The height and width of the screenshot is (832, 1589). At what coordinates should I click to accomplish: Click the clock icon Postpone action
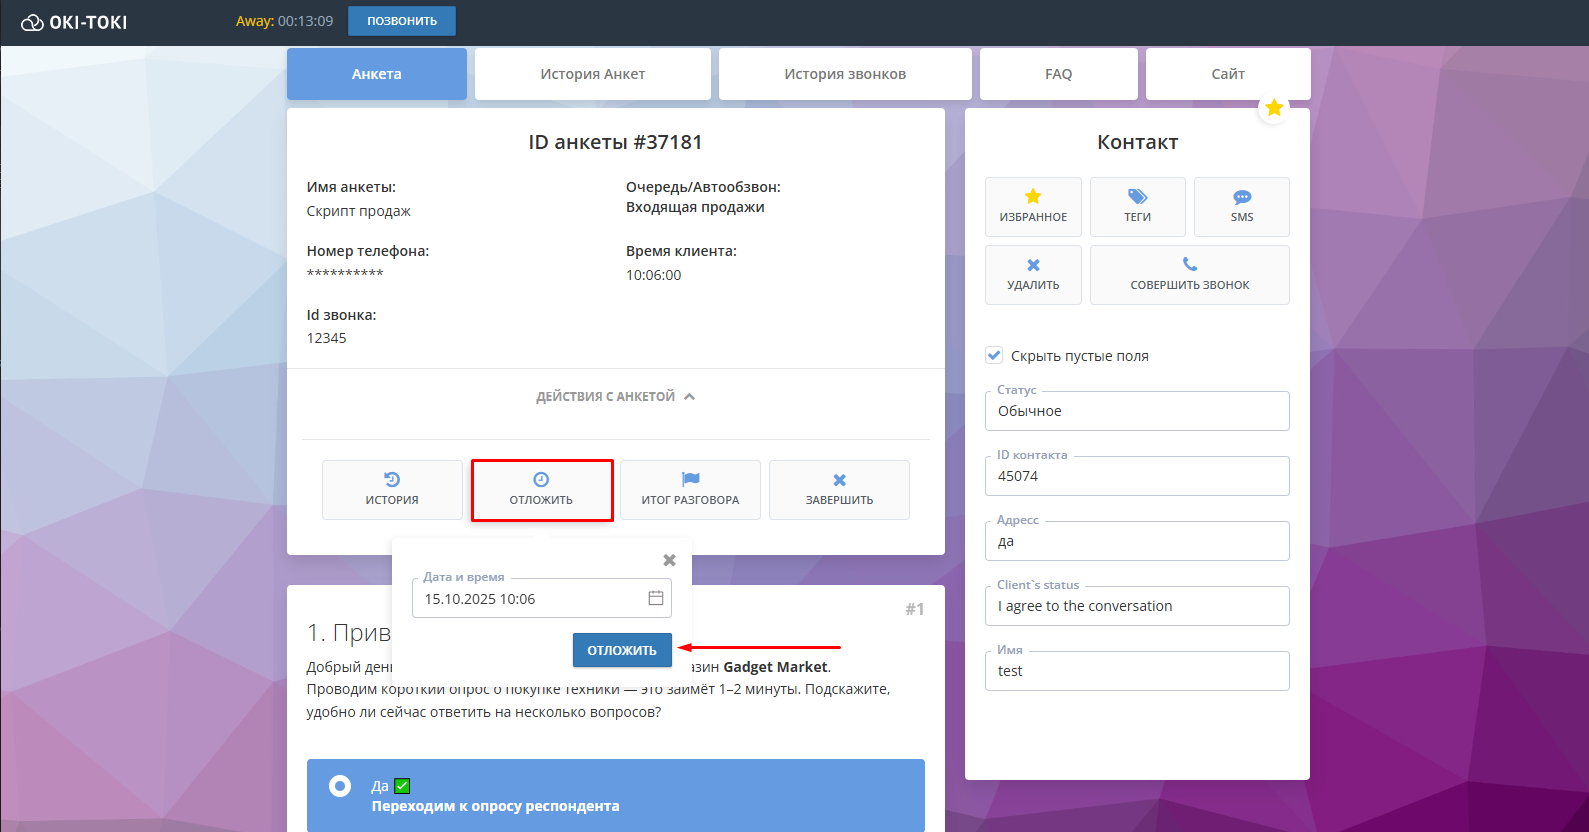(541, 489)
